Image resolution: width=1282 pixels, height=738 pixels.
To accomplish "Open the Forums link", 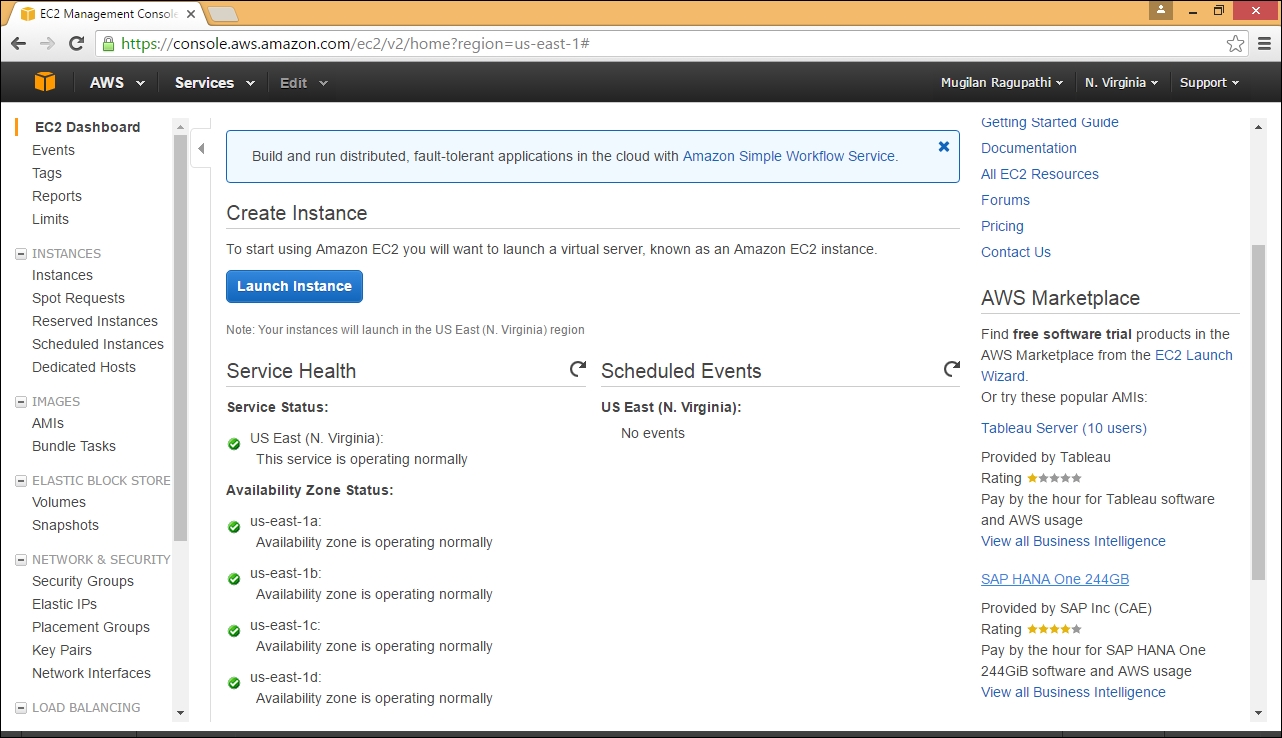I will (x=1005, y=200).
